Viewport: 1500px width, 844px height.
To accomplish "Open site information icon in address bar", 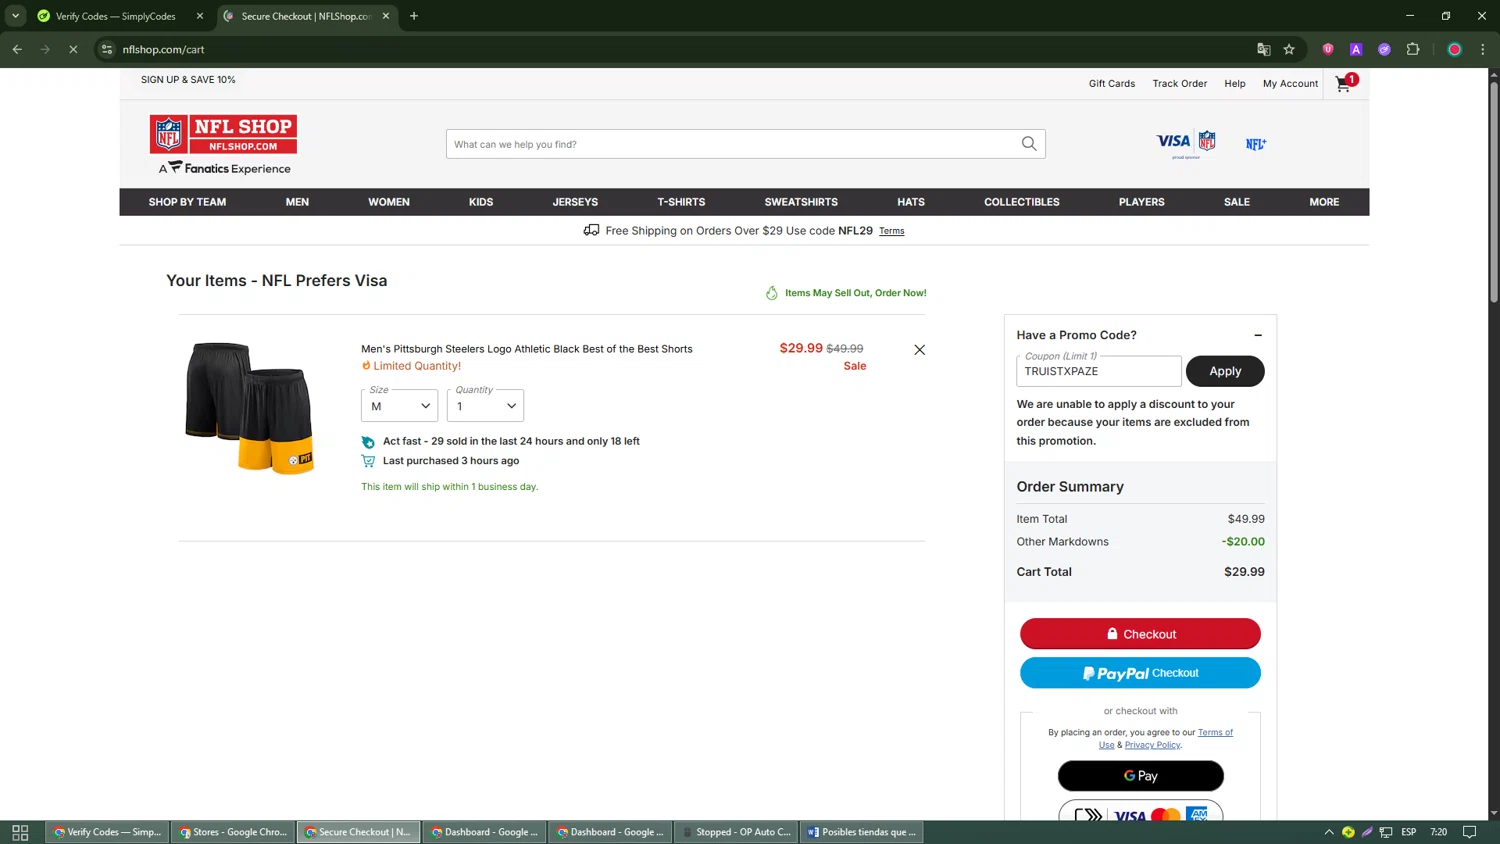I will coord(107,49).
